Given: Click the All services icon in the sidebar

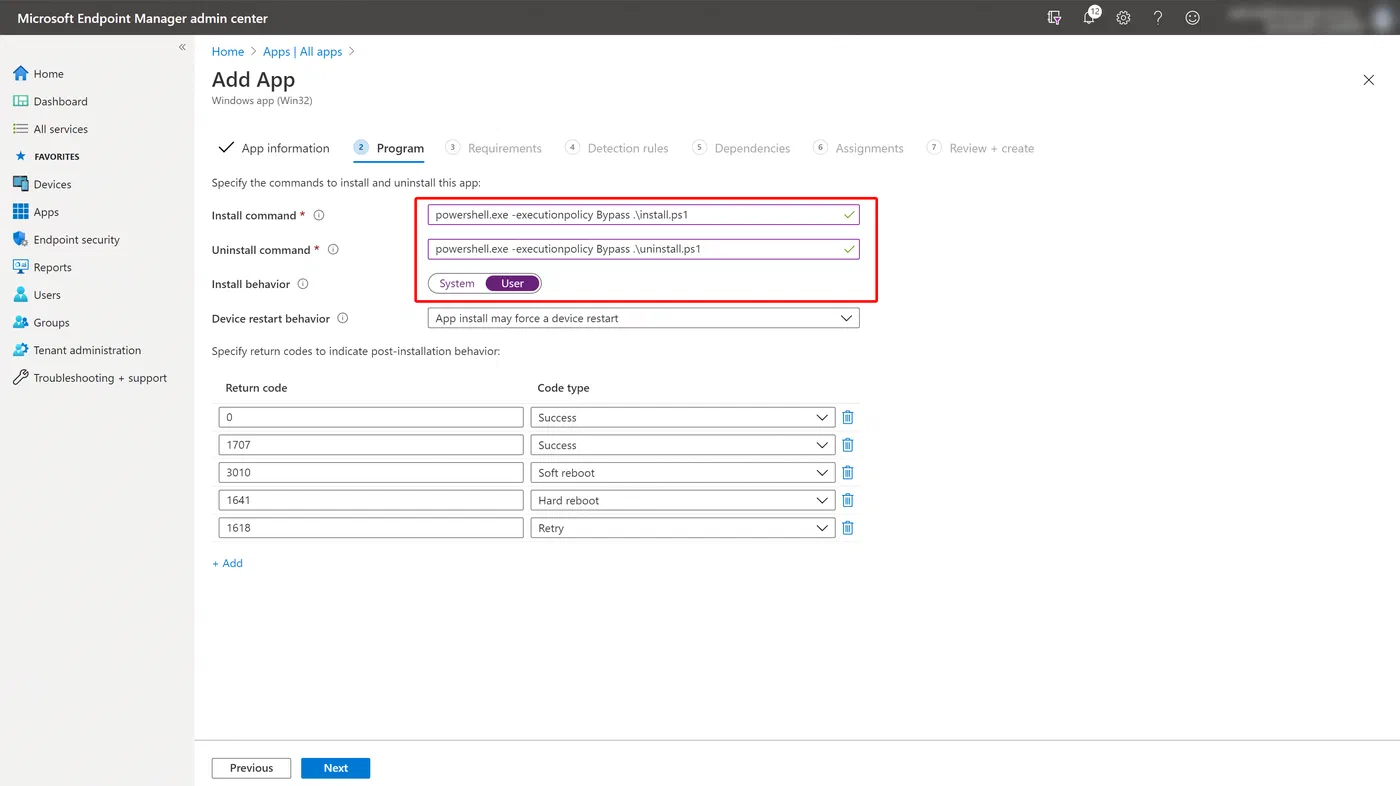Looking at the screenshot, I should [x=20, y=129].
